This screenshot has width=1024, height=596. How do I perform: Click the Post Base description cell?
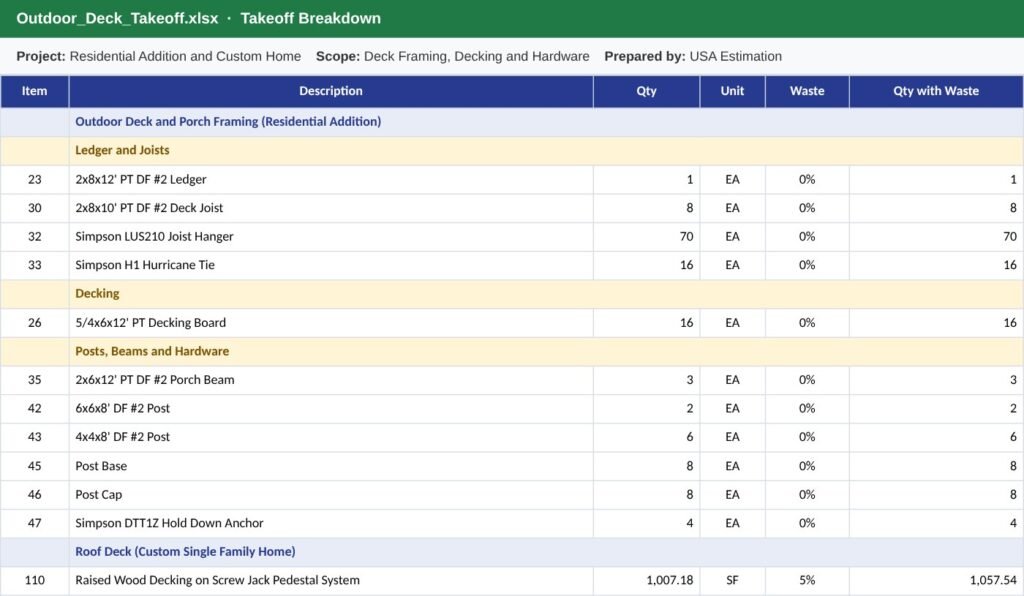click(331, 467)
